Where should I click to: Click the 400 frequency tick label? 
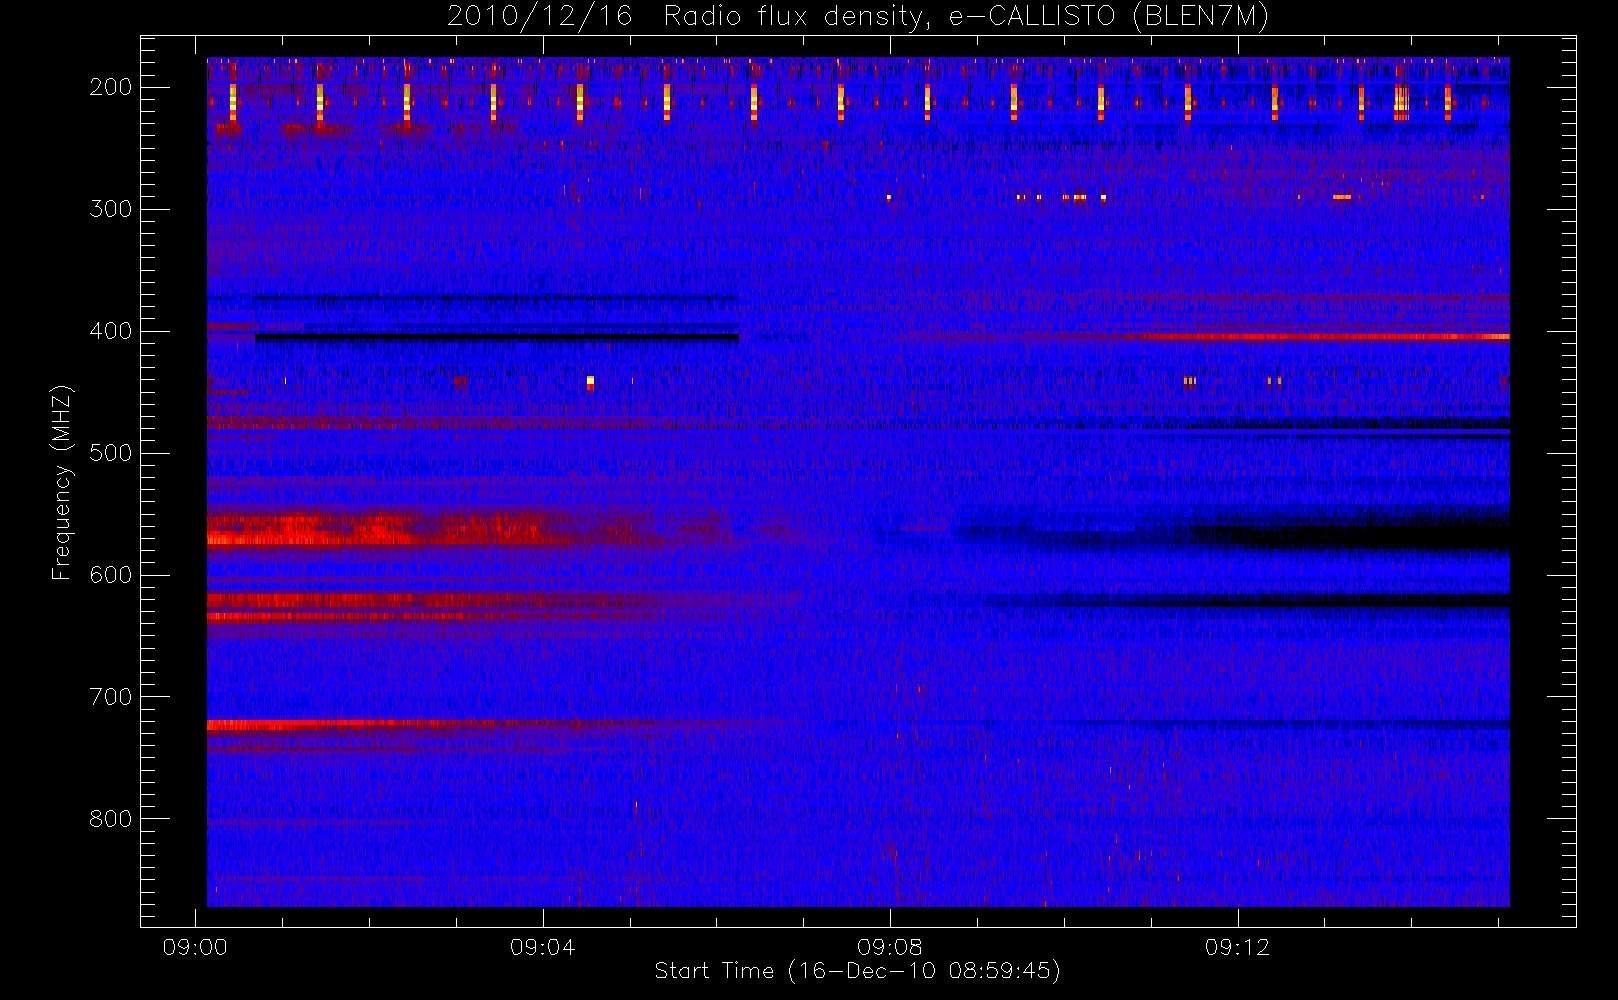click(110, 331)
